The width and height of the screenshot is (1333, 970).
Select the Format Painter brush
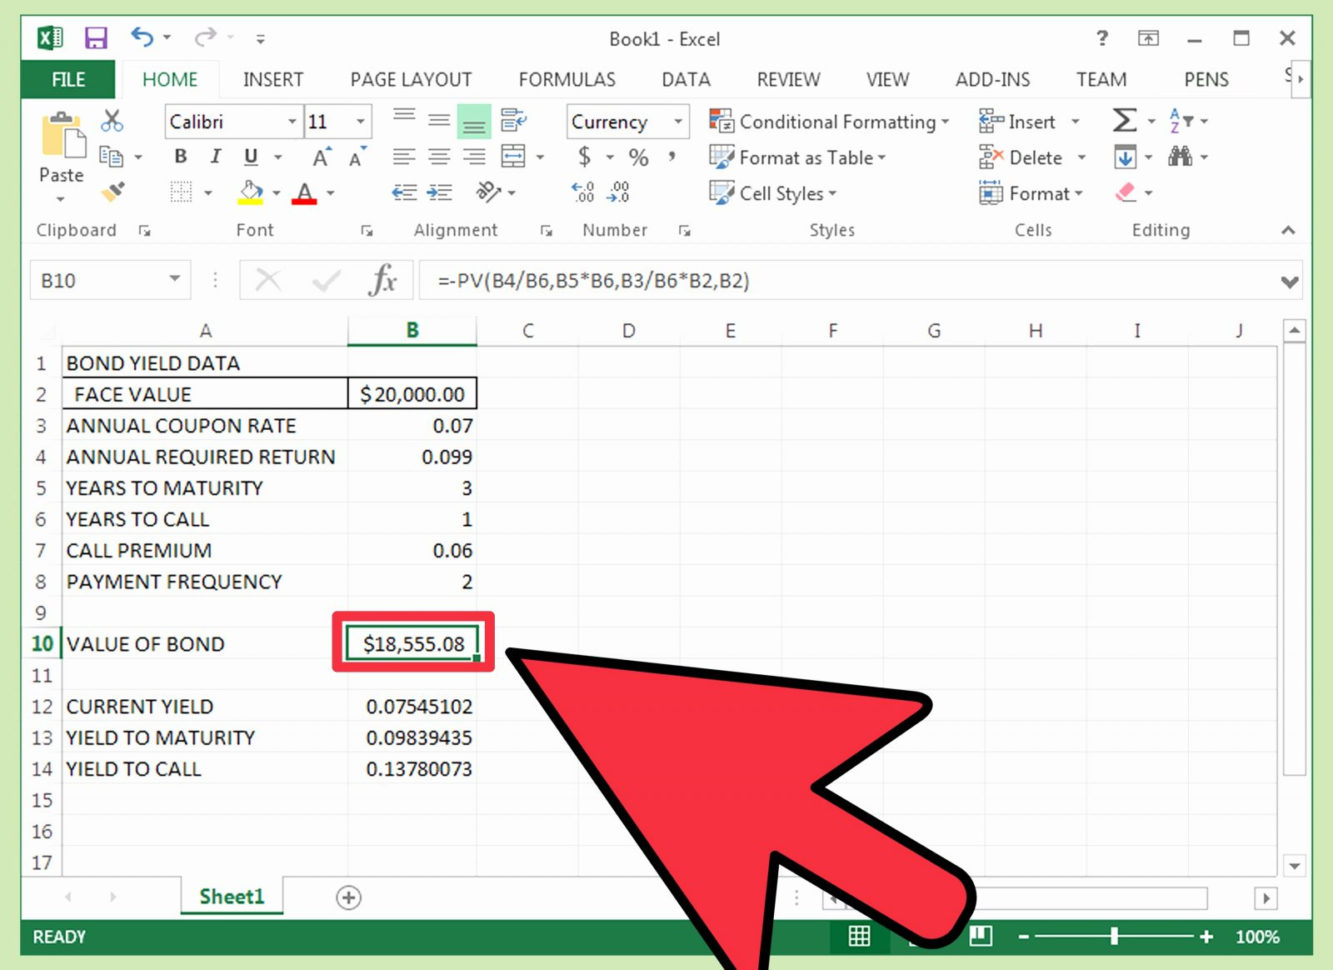pyautogui.click(x=113, y=192)
